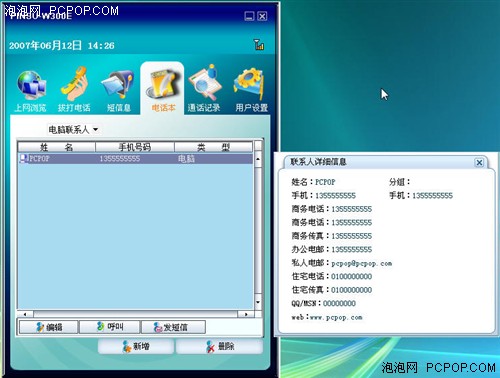Click the contact list scroll down arrow
This screenshot has height=378, width=500.
click(x=258, y=302)
